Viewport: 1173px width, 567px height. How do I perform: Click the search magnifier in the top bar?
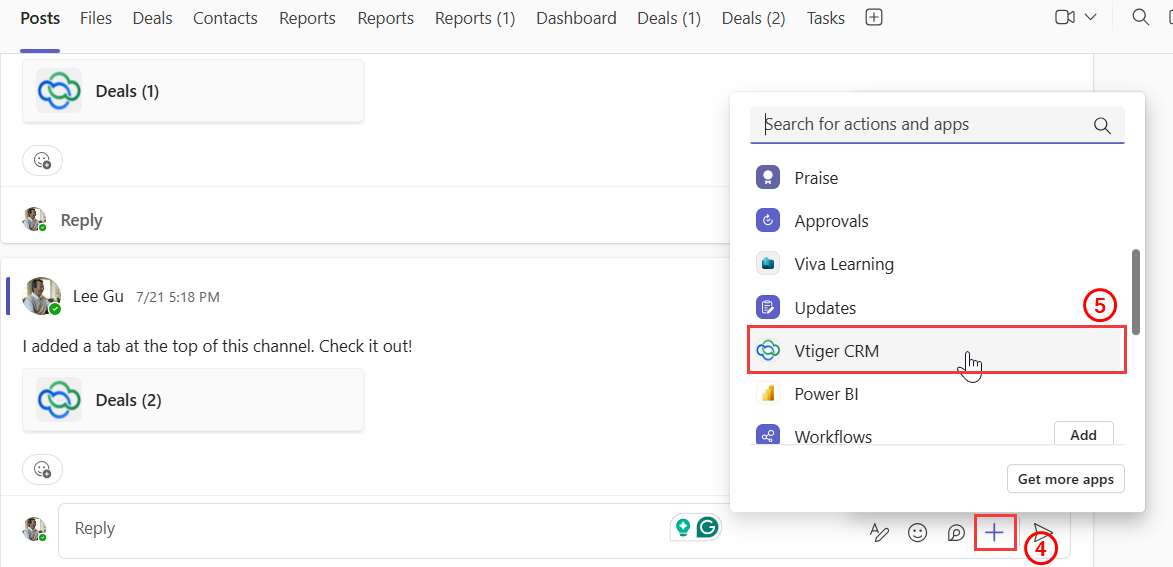[x=1141, y=18]
